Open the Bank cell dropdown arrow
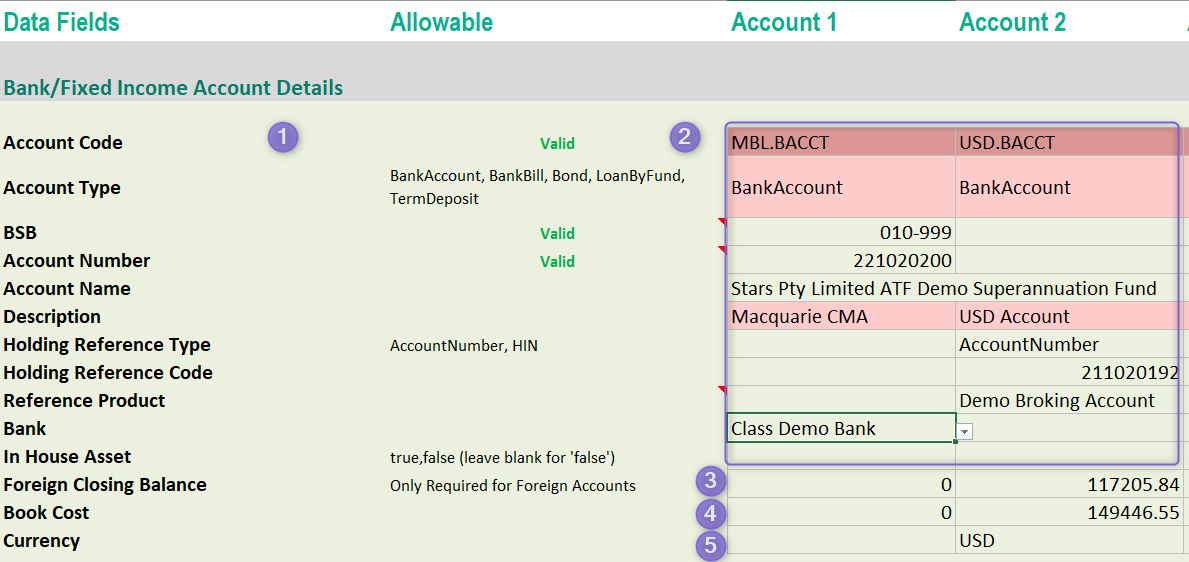This screenshot has height=562, width=1189. point(965,430)
